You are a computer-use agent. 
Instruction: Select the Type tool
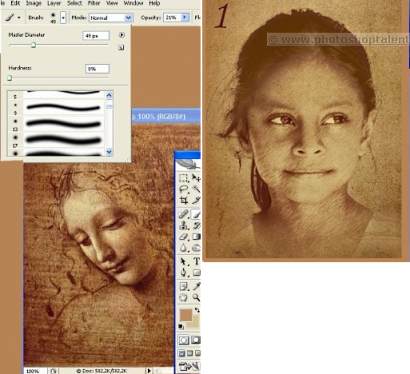[x=196, y=262]
